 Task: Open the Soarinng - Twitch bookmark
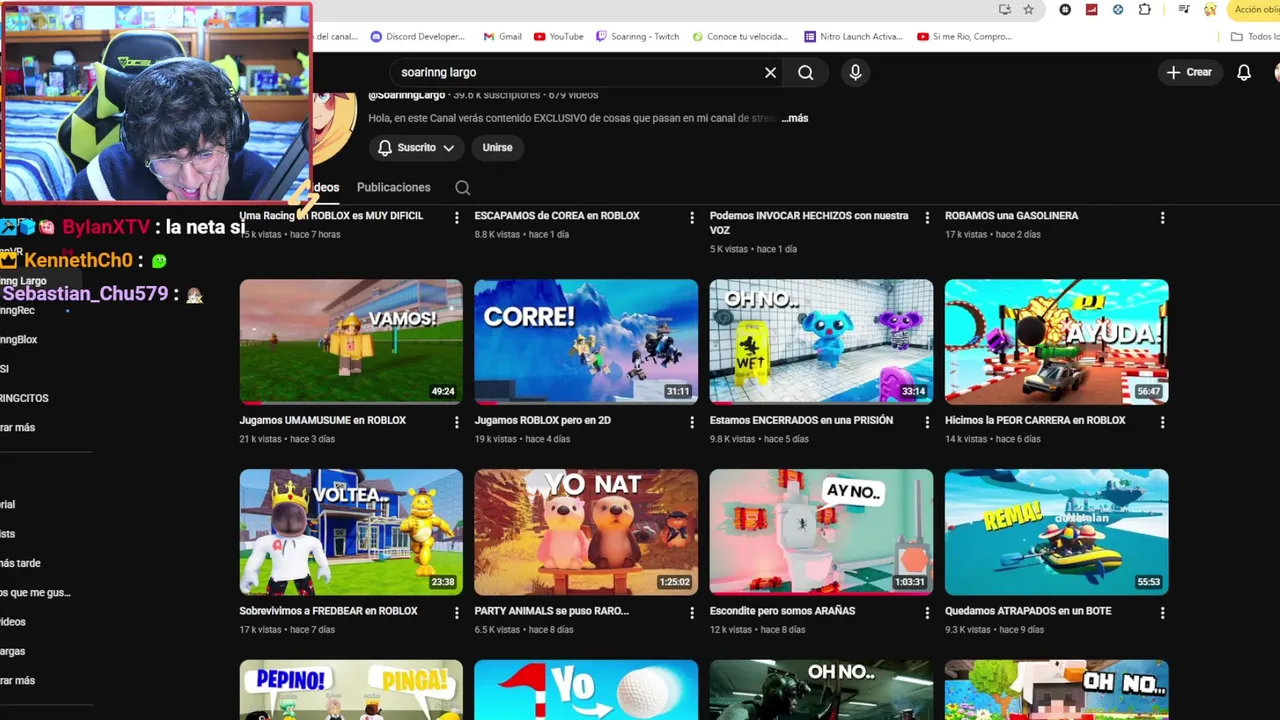click(x=638, y=36)
